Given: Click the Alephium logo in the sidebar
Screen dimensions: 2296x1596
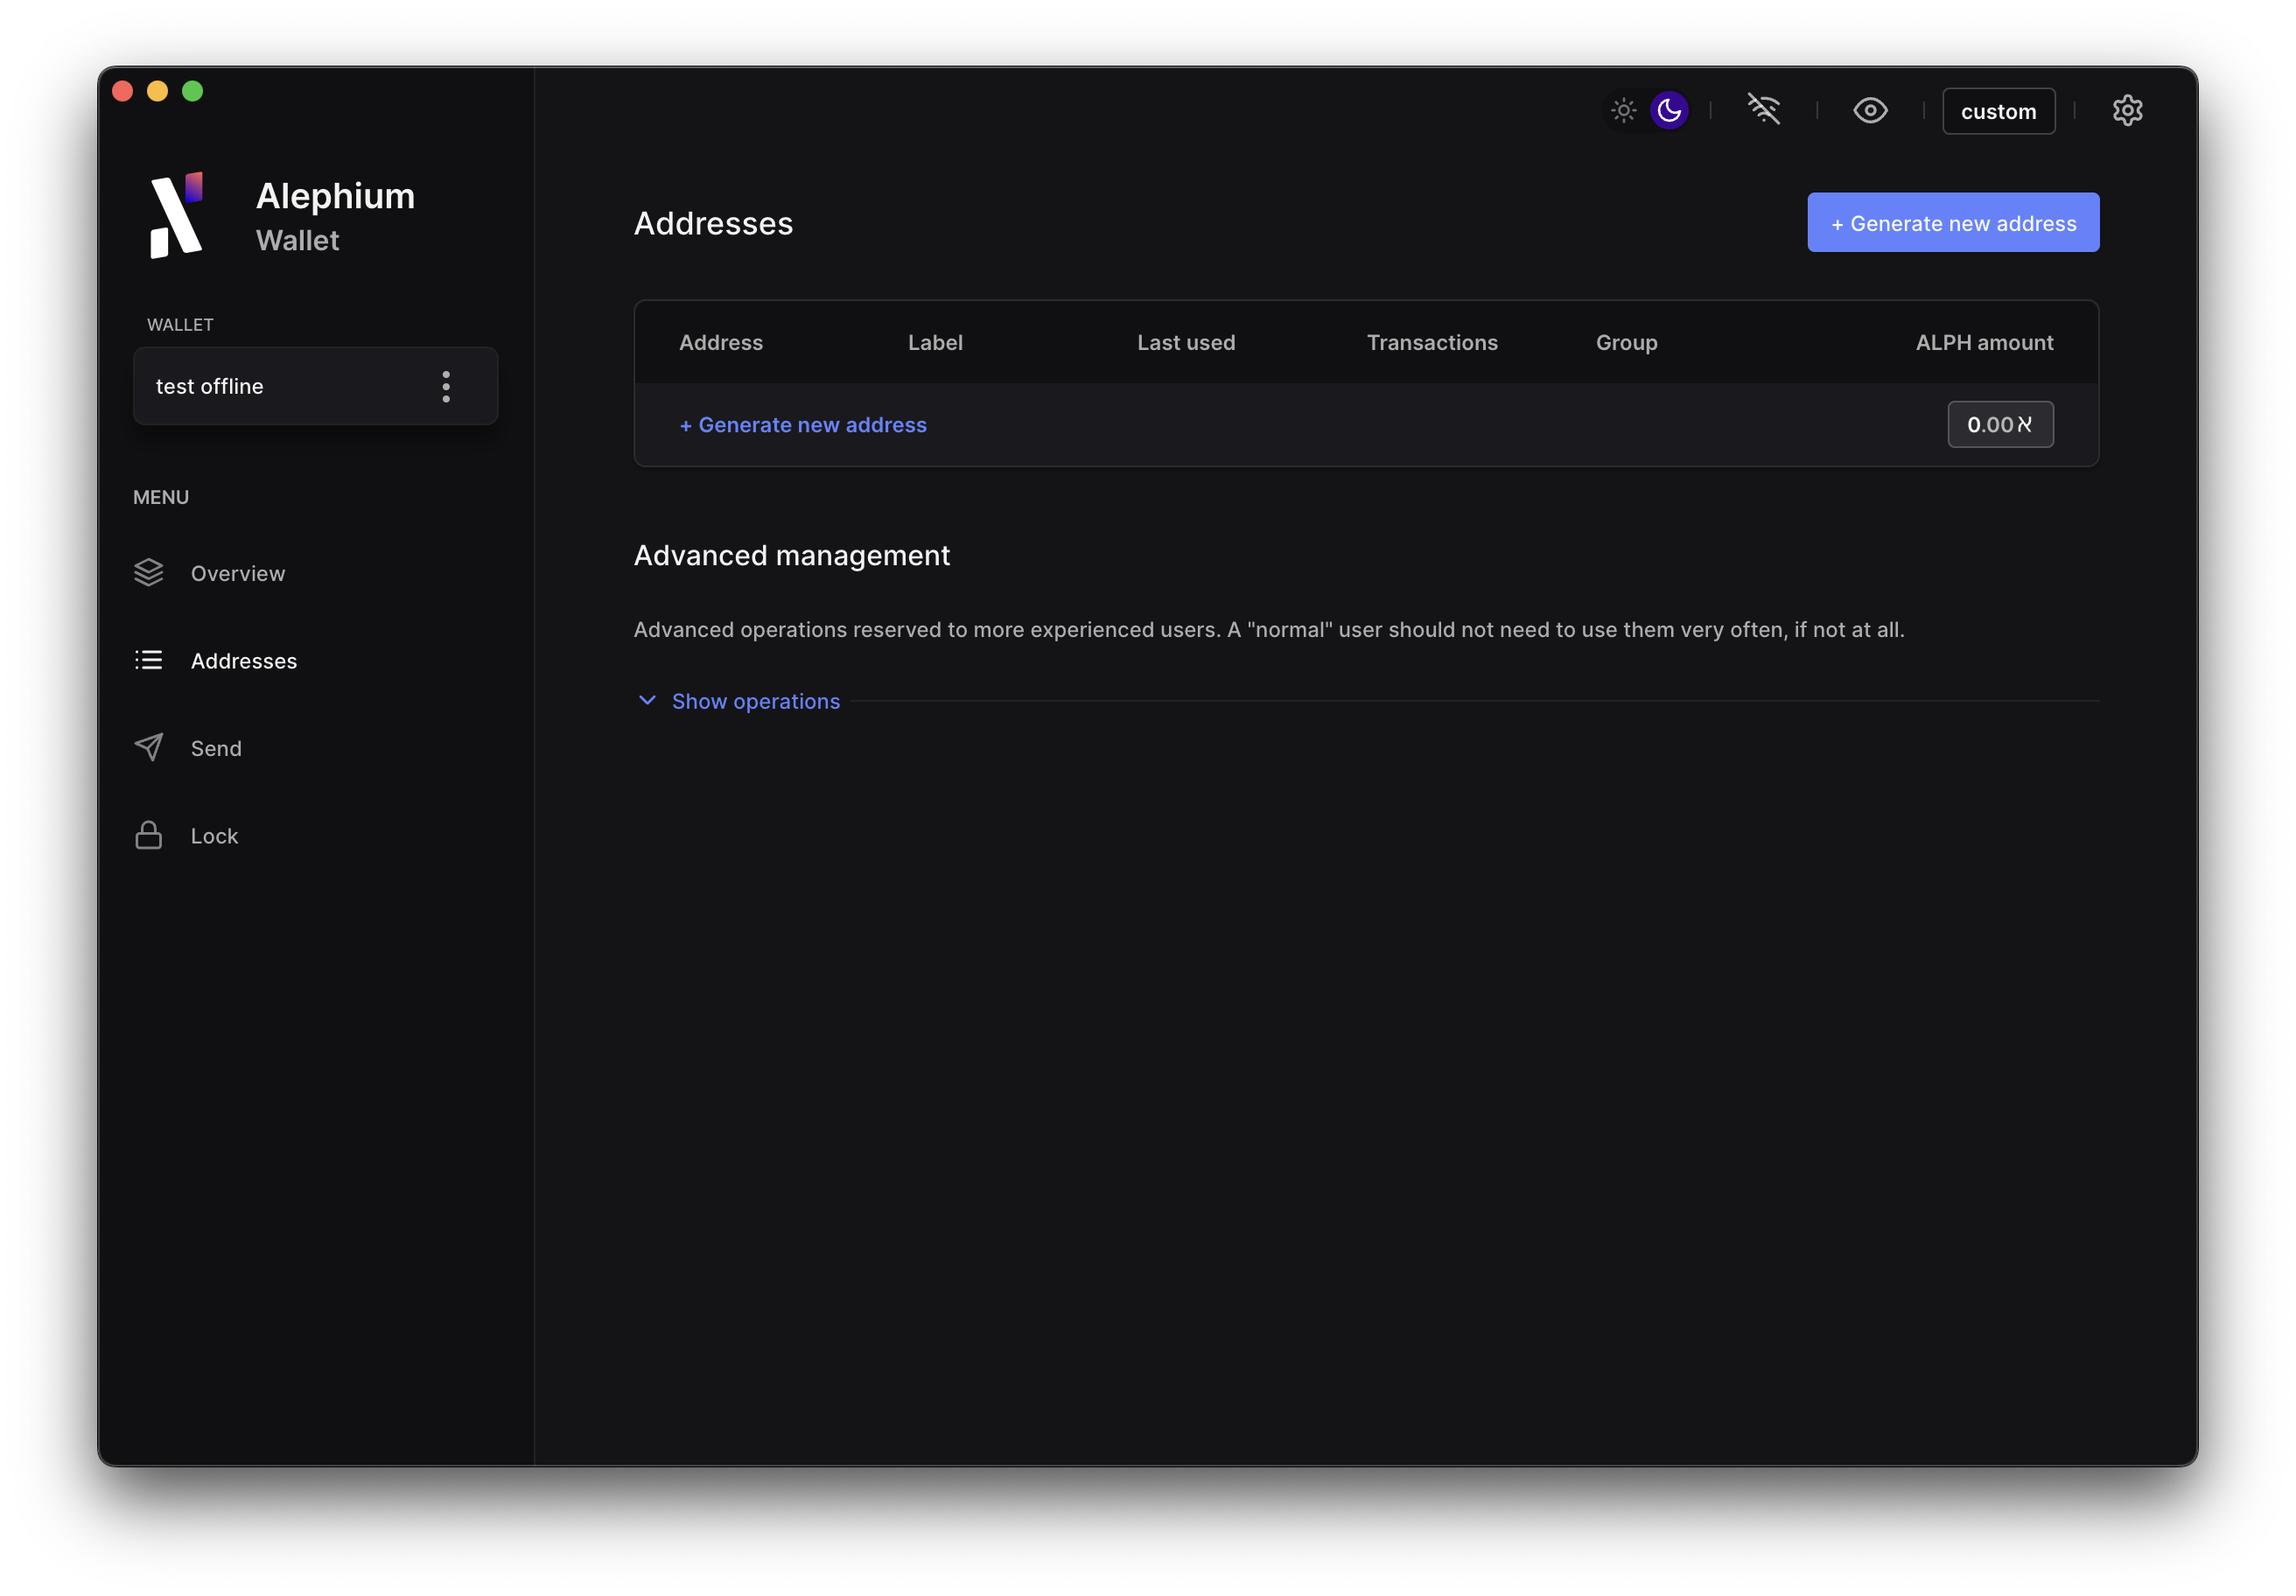Looking at the screenshot, I should [x=177, y=214].
